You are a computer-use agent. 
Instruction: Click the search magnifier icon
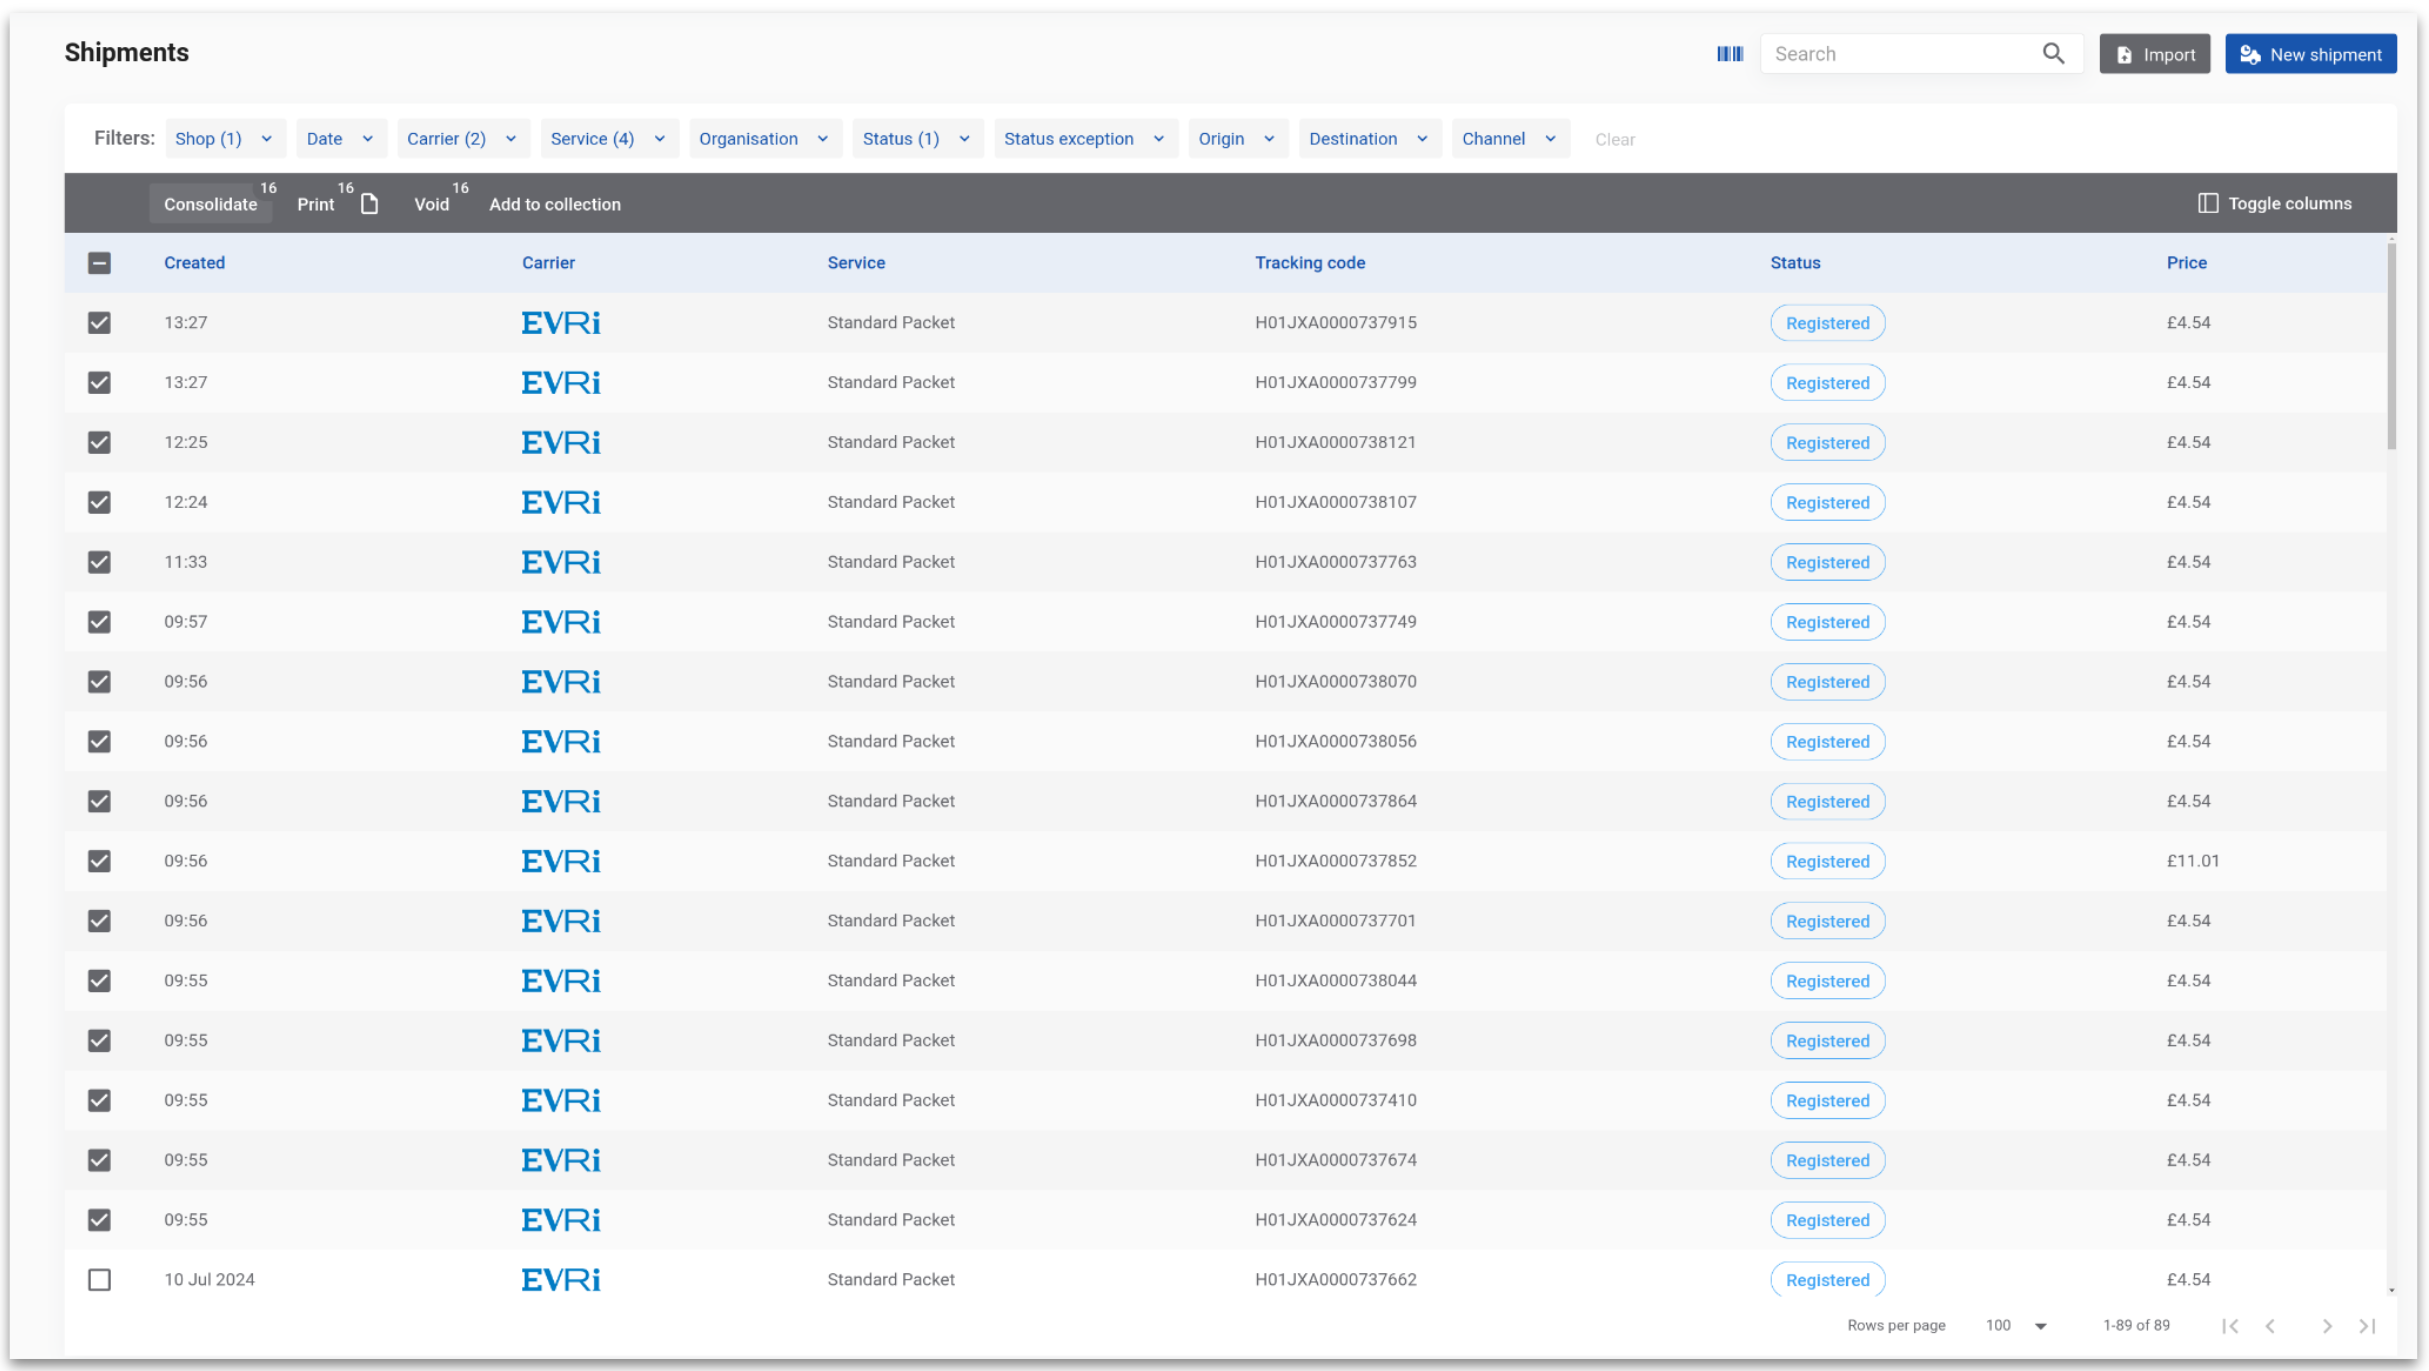click(x=2054, y=53)
